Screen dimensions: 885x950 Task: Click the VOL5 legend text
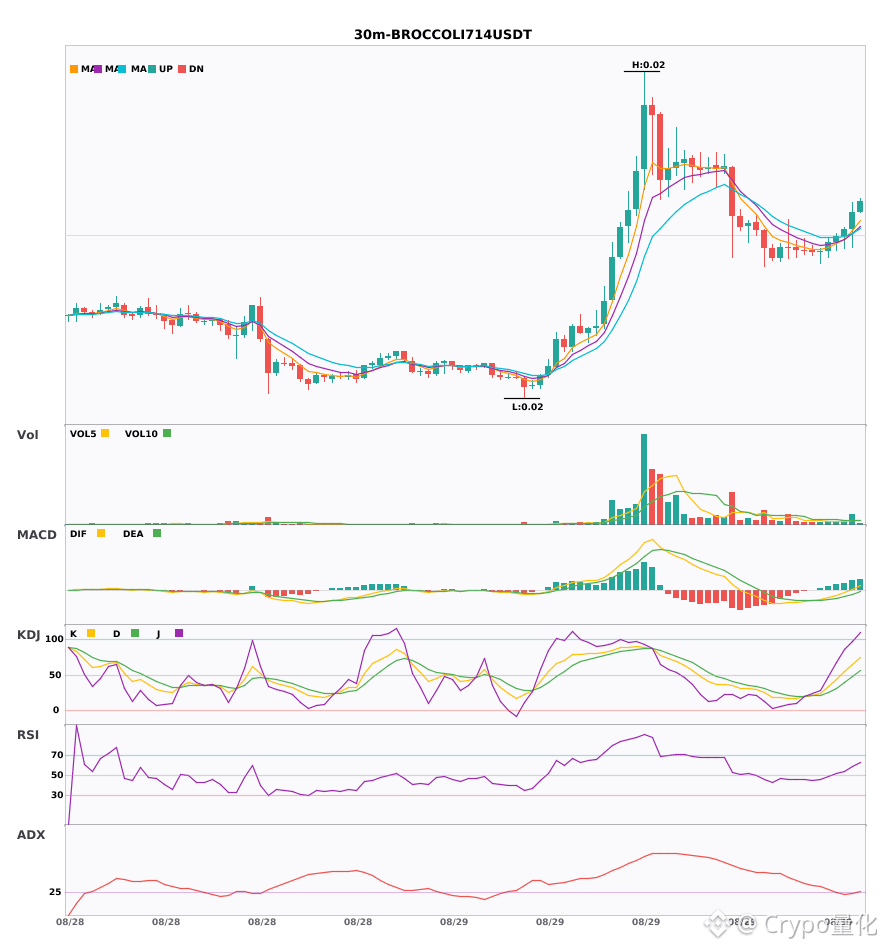[x=83, y=434]
